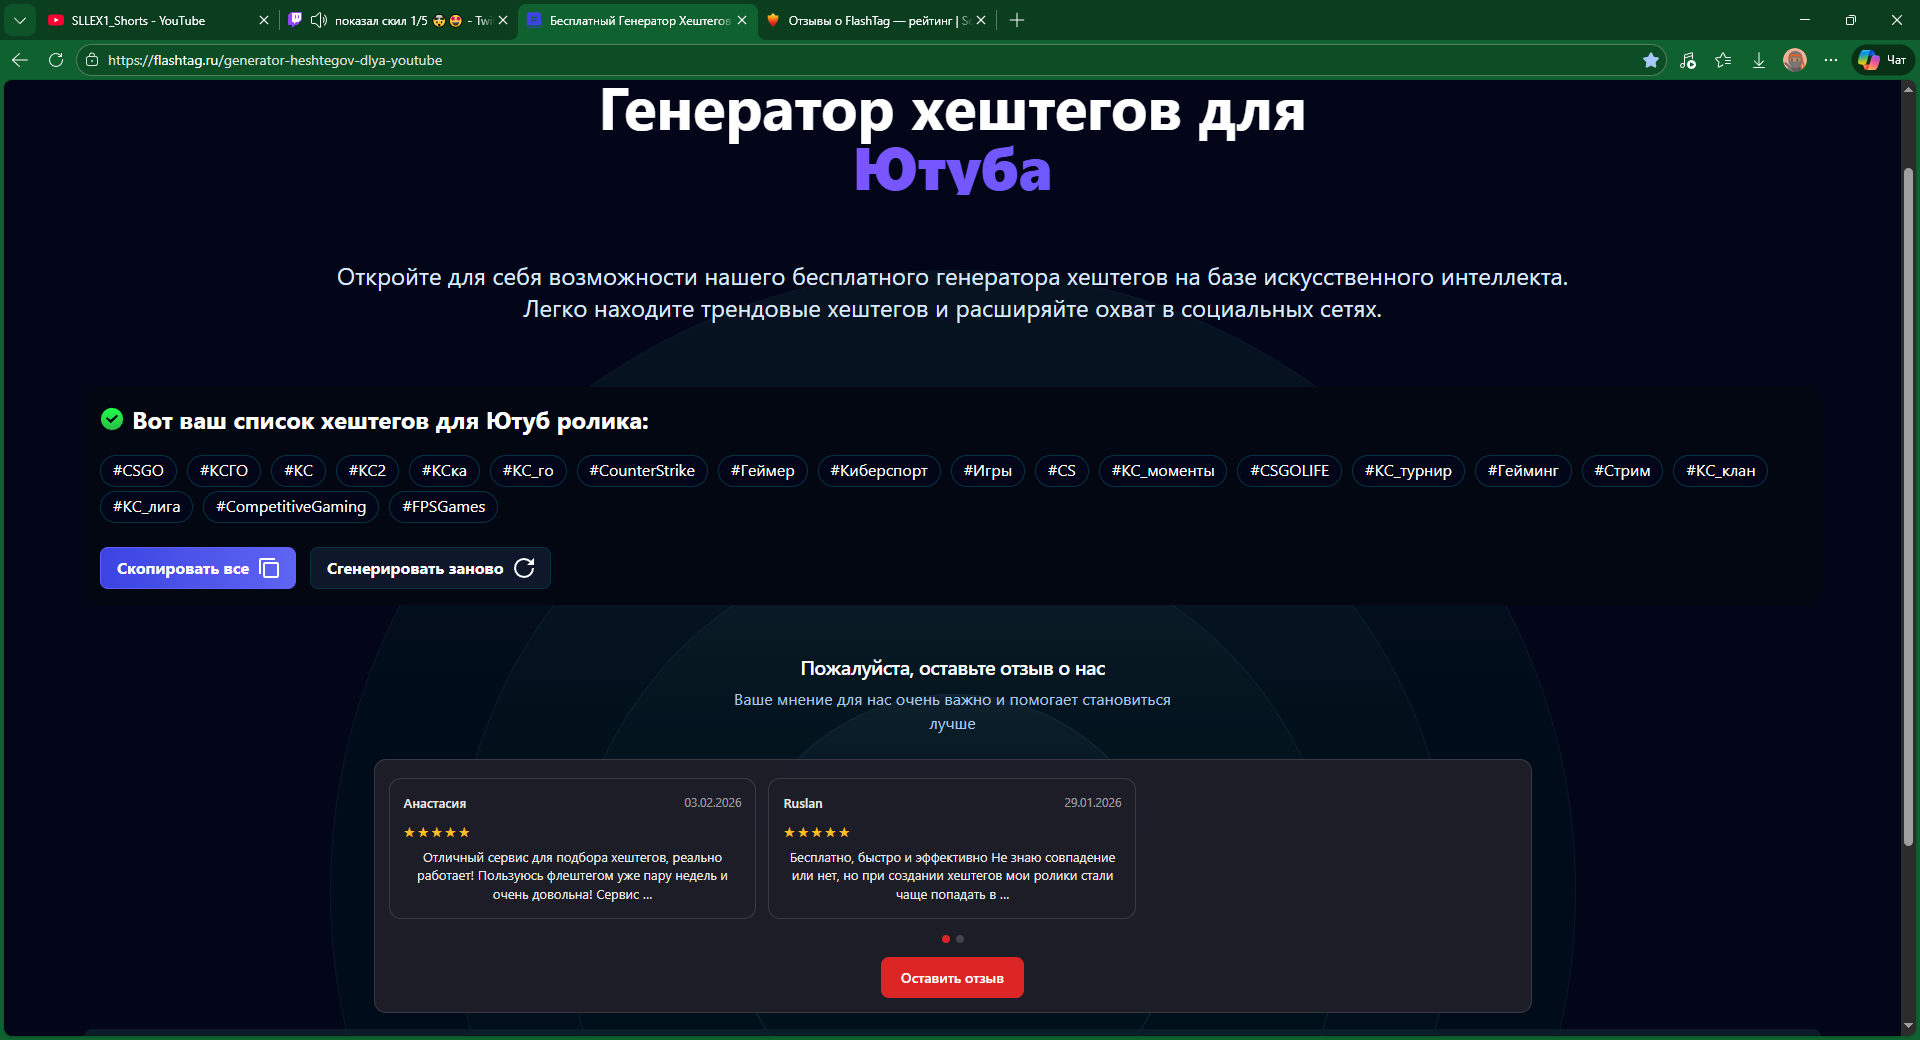Click the Скопировать все button

pos(197,568)
